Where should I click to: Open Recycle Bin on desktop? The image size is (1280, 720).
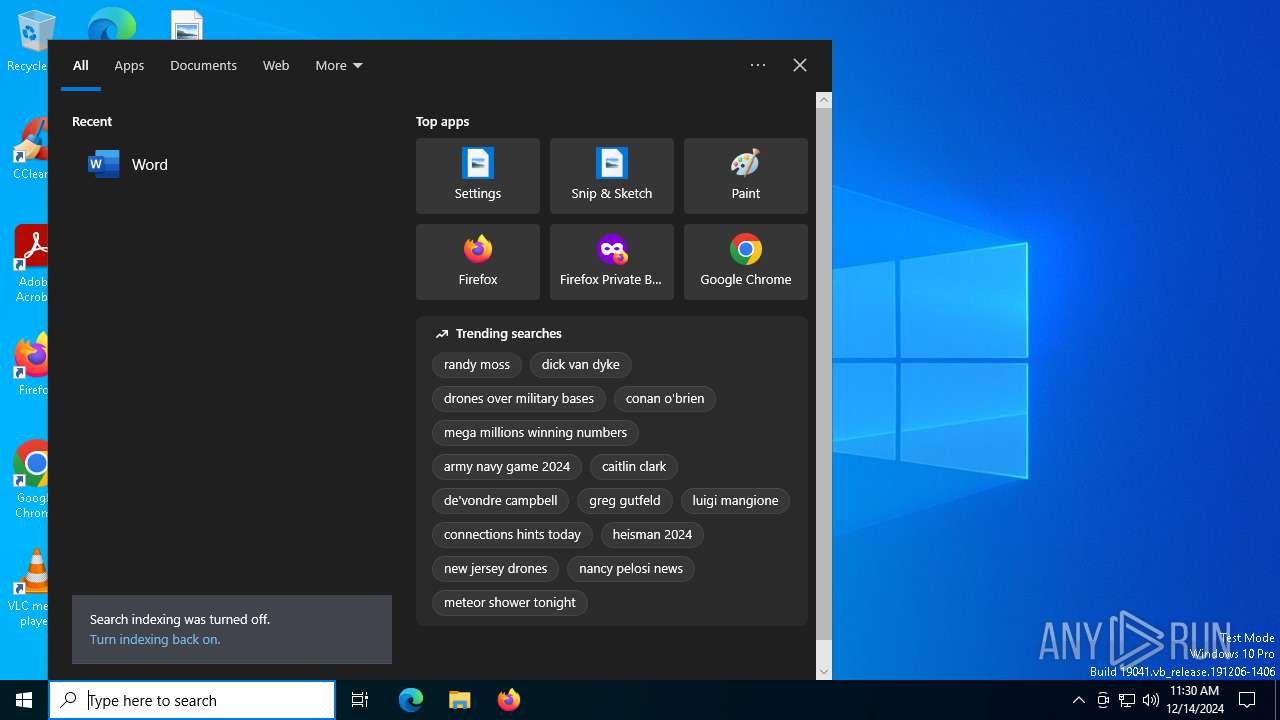(30, 42)
